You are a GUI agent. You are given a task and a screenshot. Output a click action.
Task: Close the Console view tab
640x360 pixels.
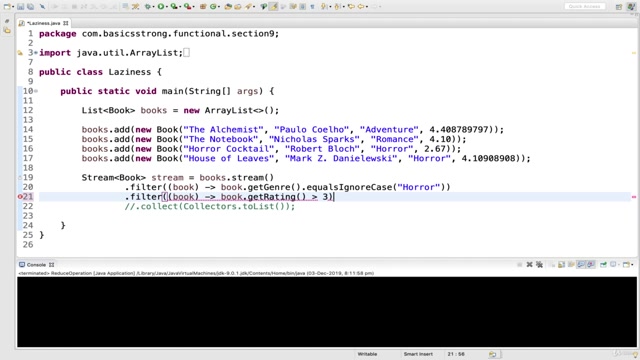tap(51, 265)
